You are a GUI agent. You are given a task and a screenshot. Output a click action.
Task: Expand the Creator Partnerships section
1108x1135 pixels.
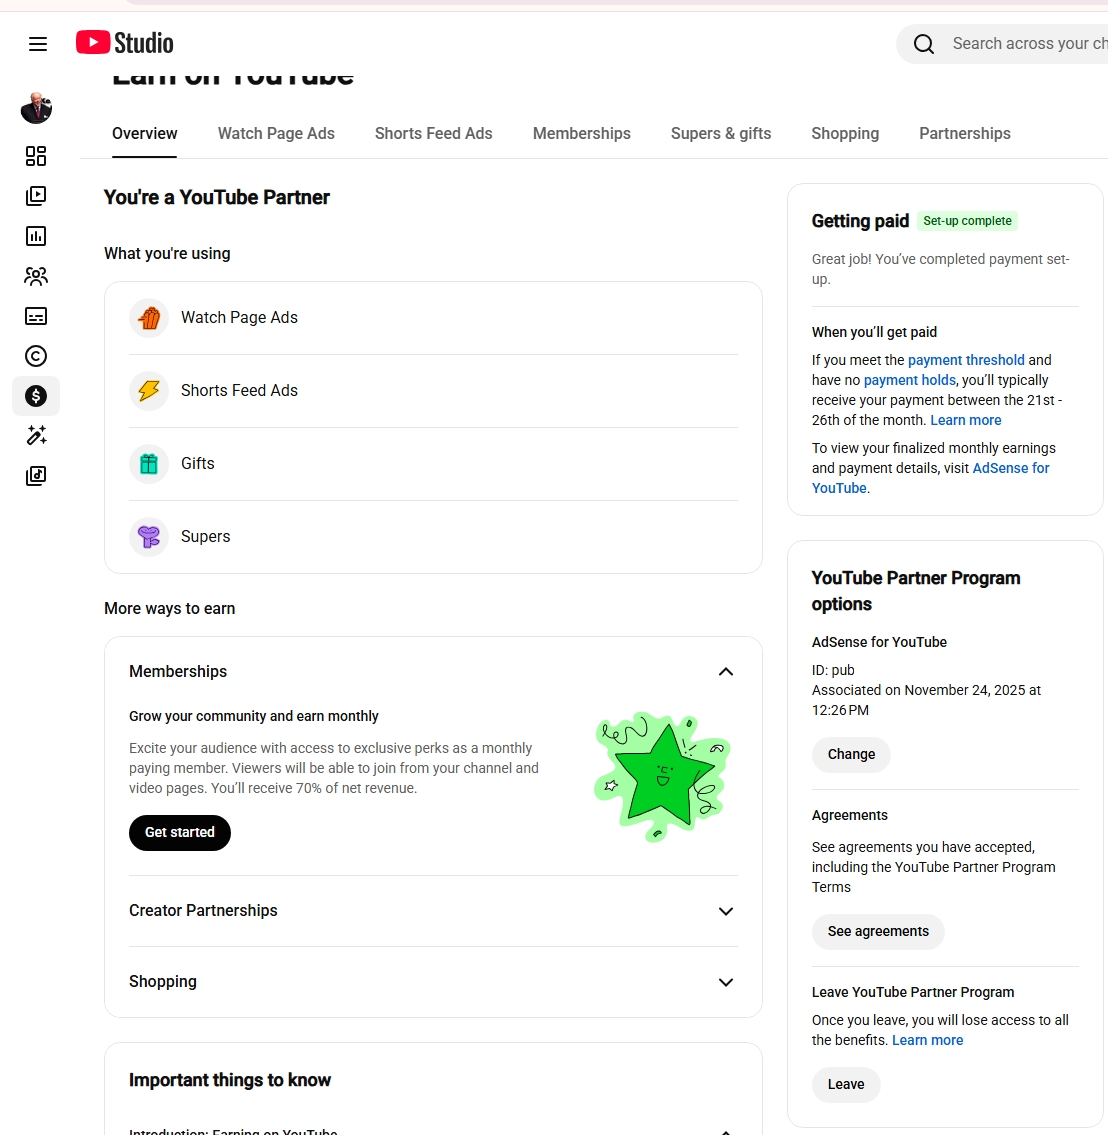(433, 911)
